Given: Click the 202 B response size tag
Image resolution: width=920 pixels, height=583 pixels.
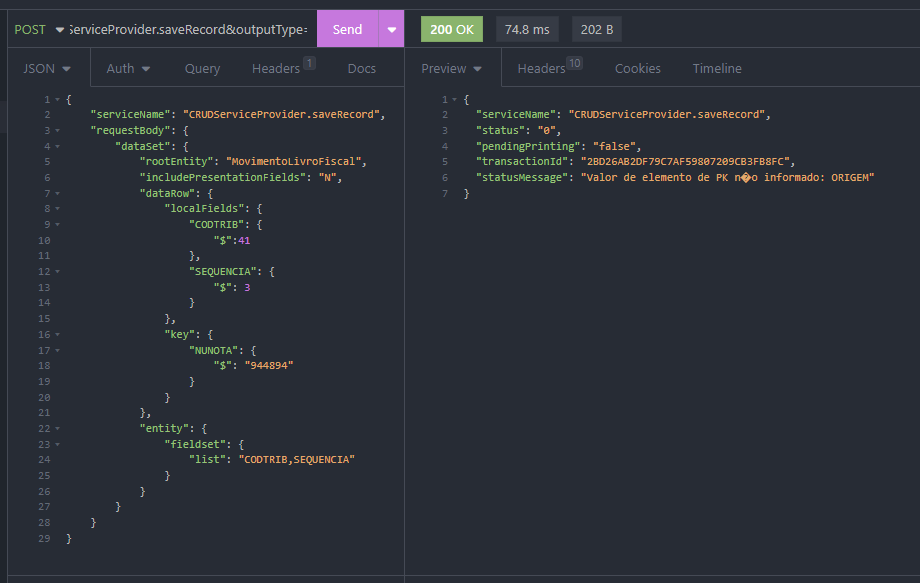Looking at the screenshot, I should (x=597, y=30).
